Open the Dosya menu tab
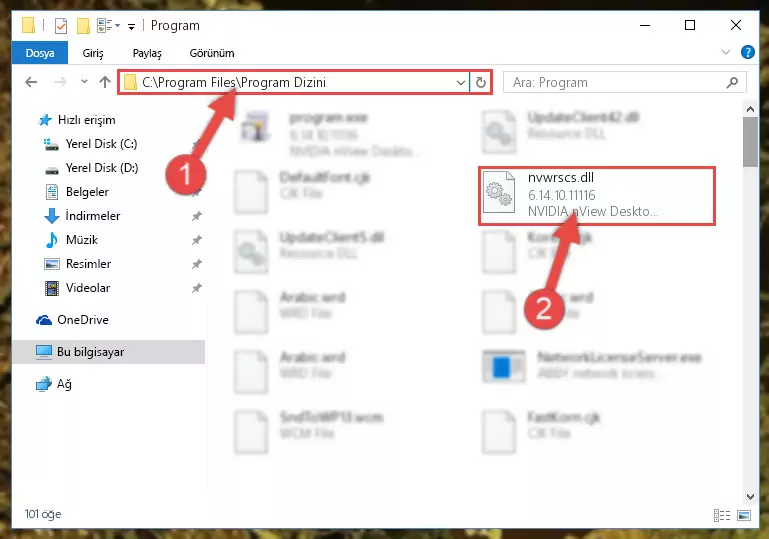769x539 pixels. coord(40,53)
